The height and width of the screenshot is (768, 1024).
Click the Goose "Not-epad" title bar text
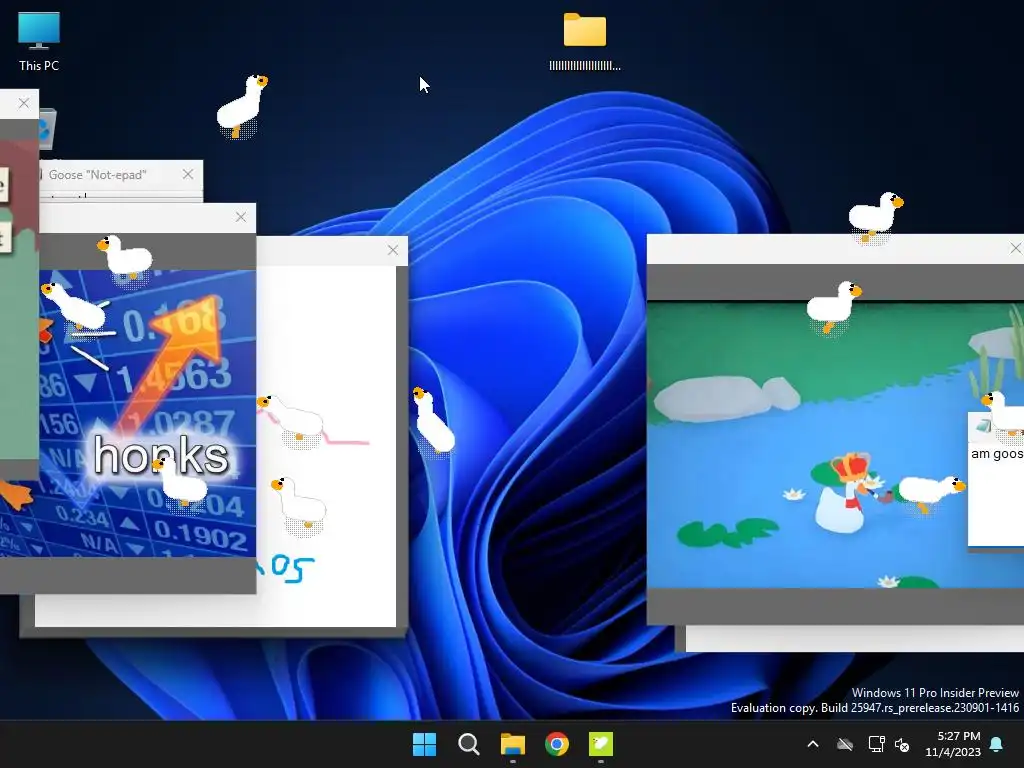pos(97,175)
